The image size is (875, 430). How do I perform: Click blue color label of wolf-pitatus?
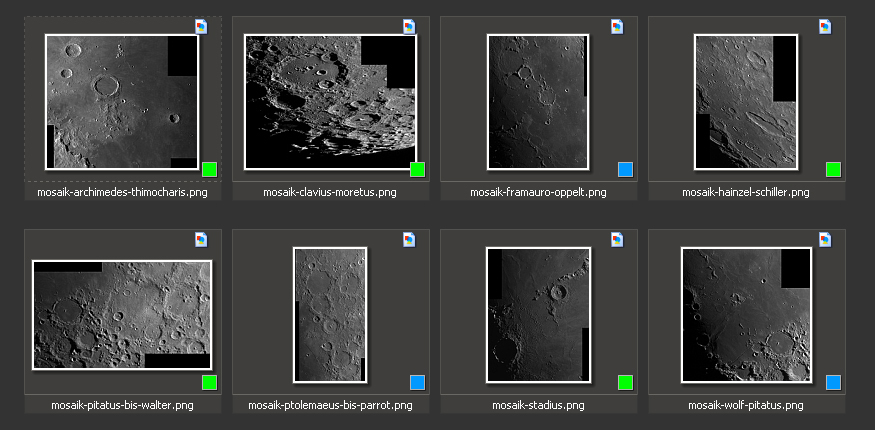[x=833, y=382]
